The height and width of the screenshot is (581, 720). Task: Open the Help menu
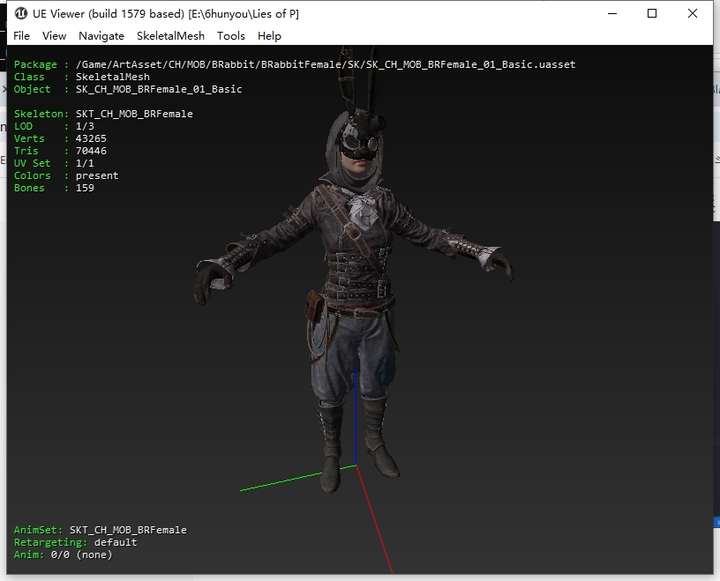pos(269,36)
